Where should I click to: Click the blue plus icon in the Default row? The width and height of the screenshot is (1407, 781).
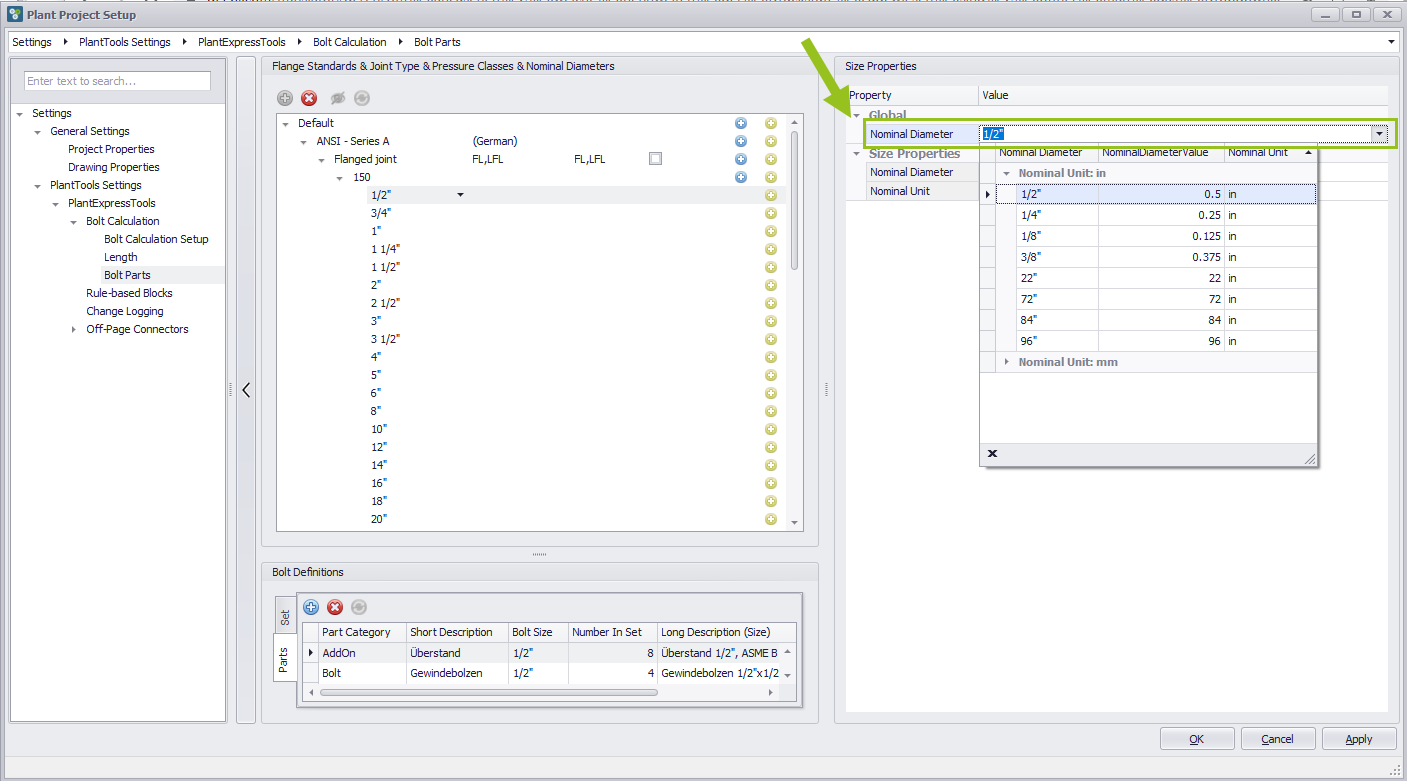click(741, 123)
